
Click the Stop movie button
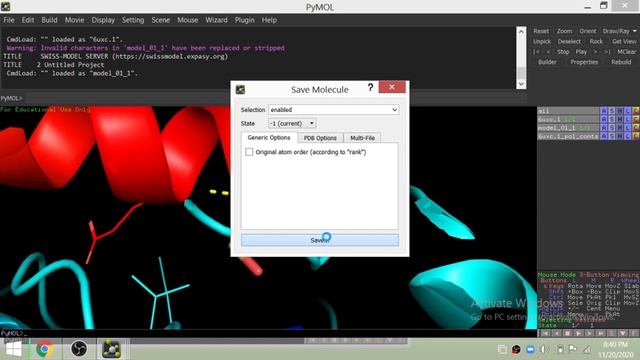[x=563, y=52]
